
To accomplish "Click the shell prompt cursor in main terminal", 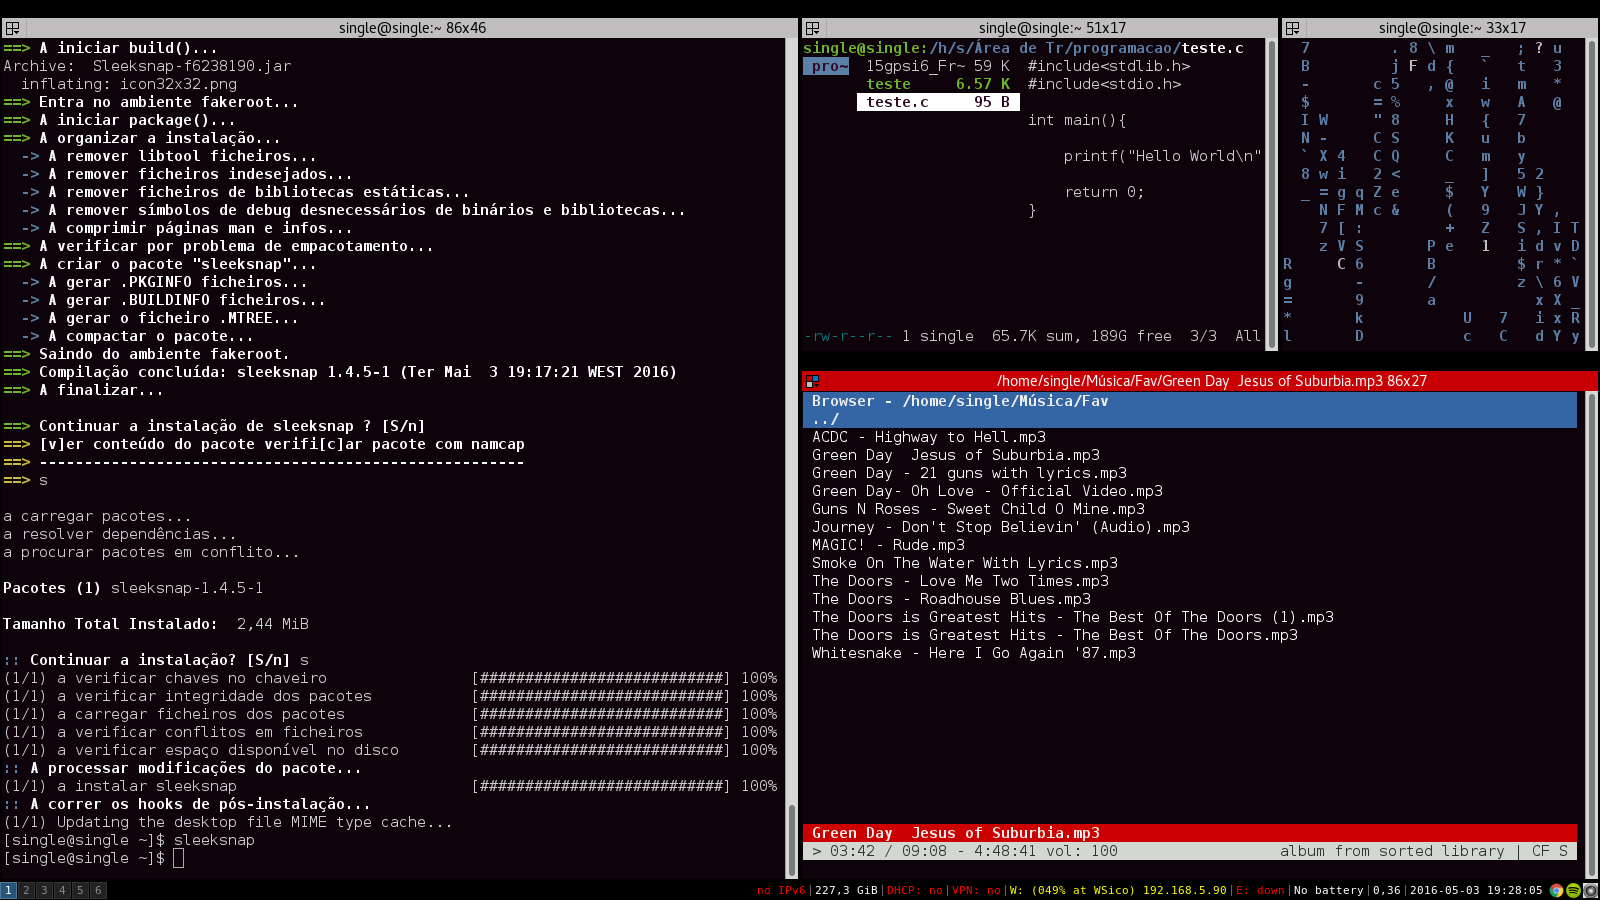I will click(x=178, y=858).
